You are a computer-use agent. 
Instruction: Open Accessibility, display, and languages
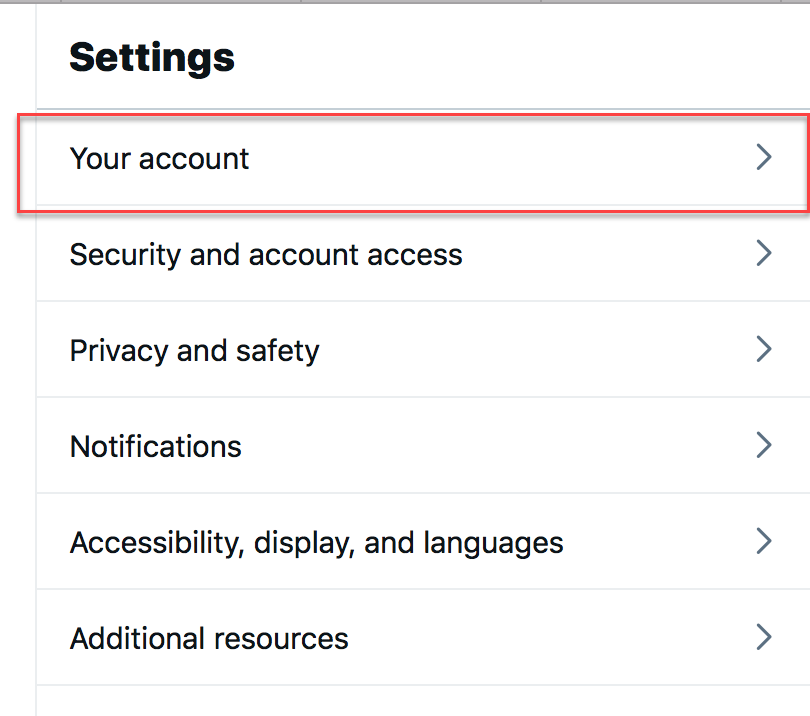(400, 542)
